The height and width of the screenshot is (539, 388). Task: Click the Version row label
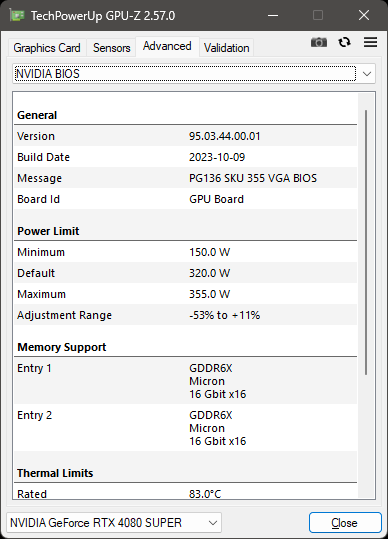[x=36, y=136]
